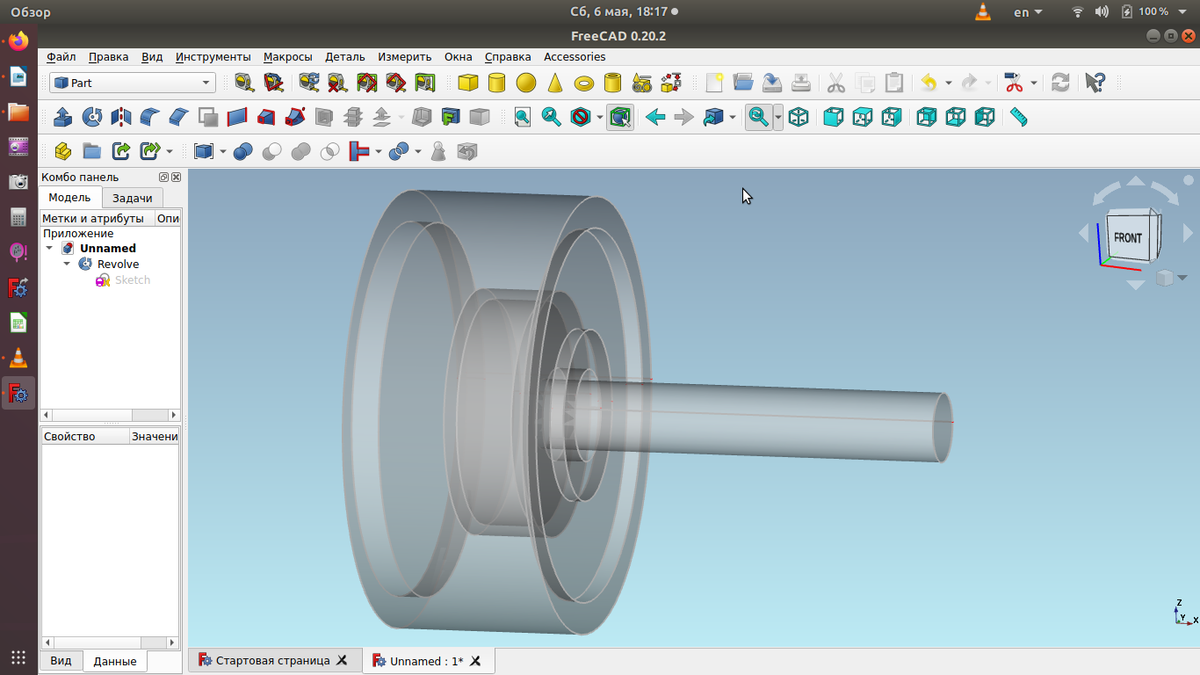Click the model tree horizontal scrollbar
Screen dimensions: 1200x675
pyautogui.click(x=110, y=415)
